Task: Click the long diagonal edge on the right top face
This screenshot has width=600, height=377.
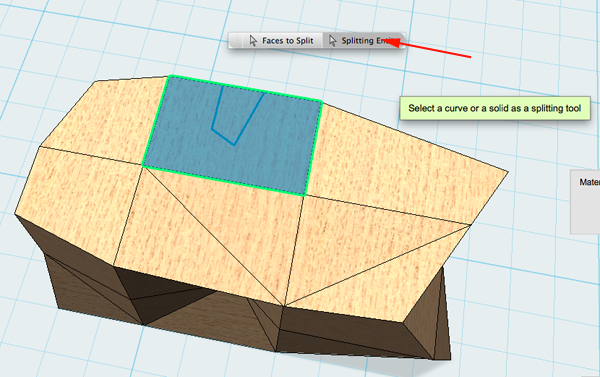Action: coord(377,266)
